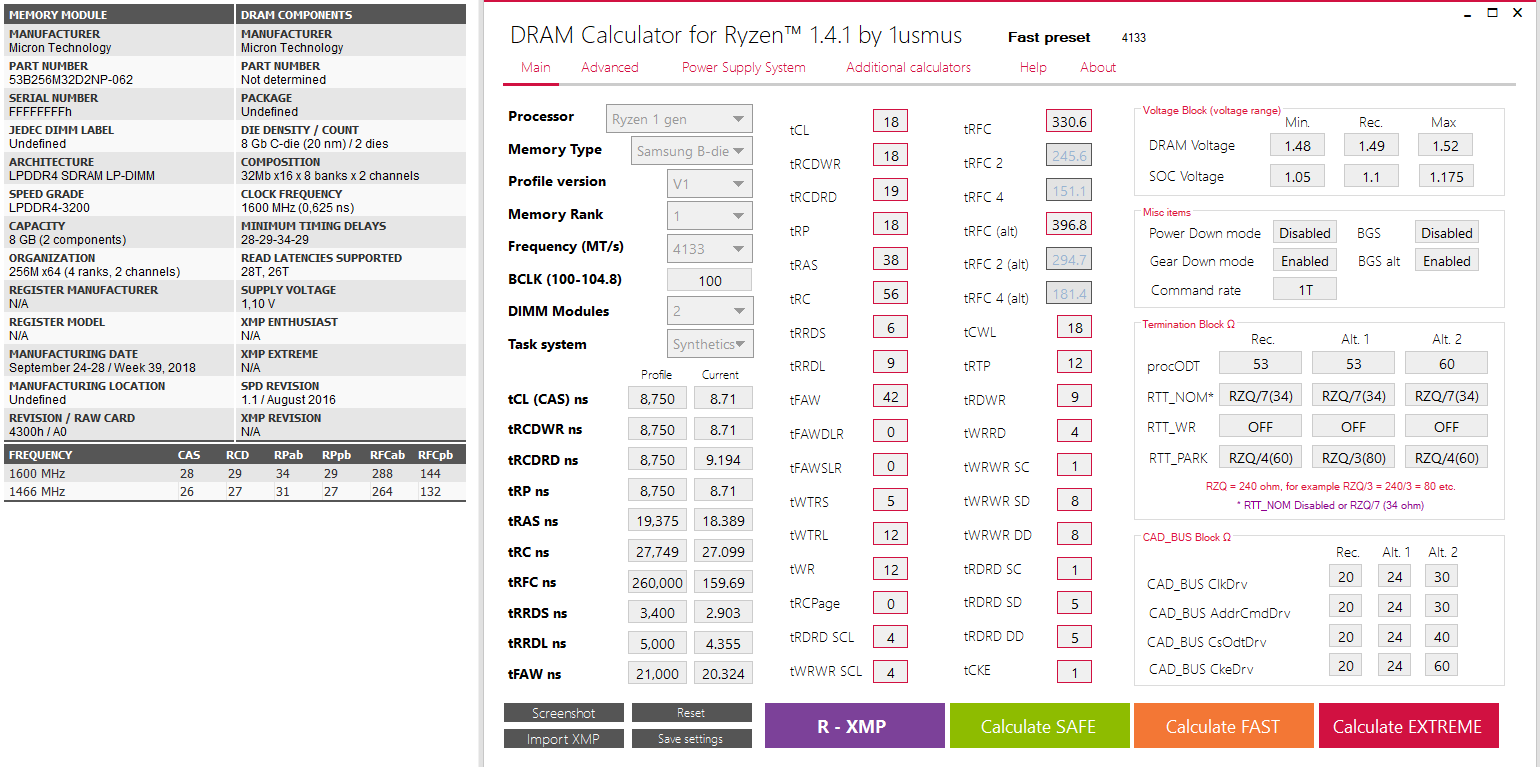Expand the Task system dropdown

(x=711, y=344)
